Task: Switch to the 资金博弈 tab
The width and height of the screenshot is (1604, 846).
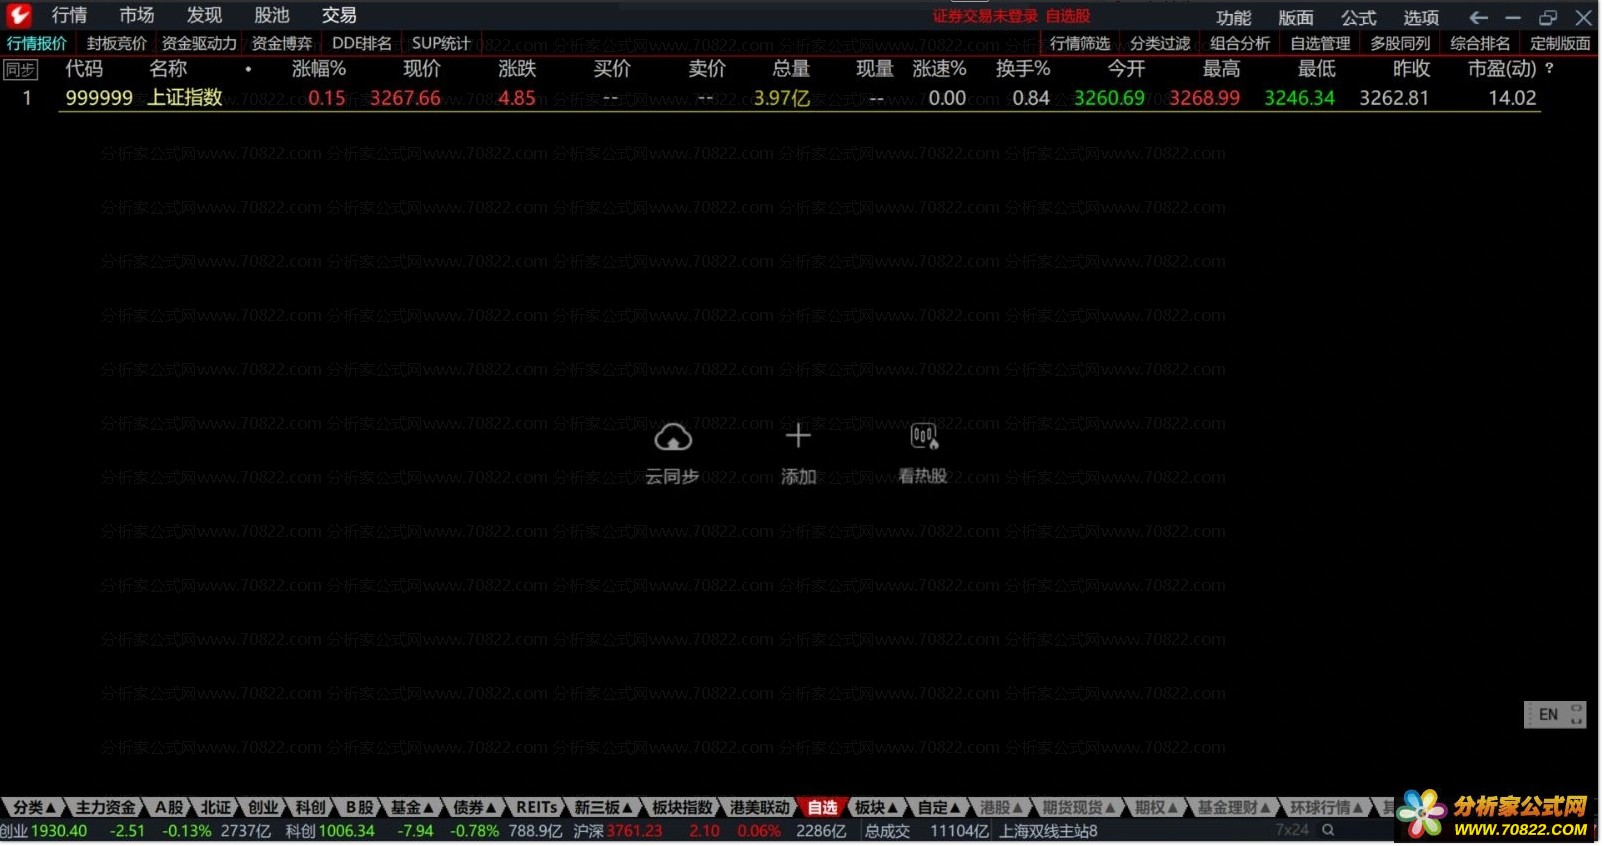Action: pos(282,43)
